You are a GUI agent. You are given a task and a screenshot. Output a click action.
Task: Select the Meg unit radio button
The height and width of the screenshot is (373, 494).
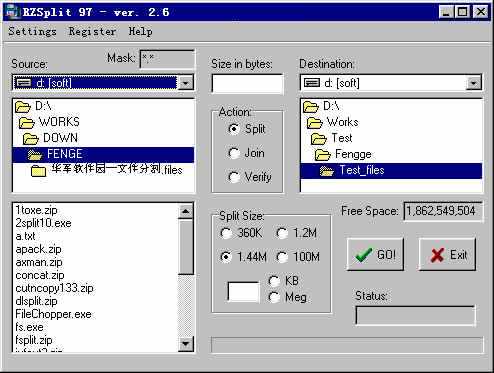pos(274,297)
